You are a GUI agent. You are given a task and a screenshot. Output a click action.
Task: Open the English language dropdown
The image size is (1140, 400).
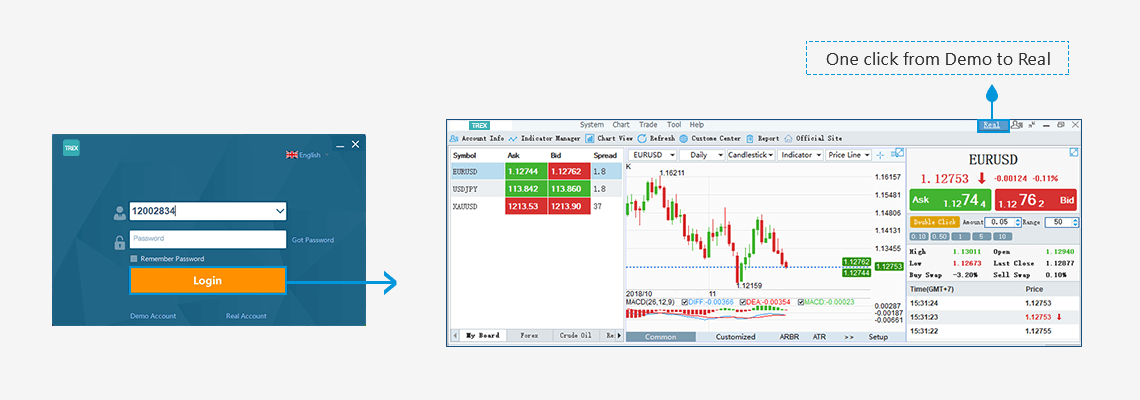(x=308, y=155)
